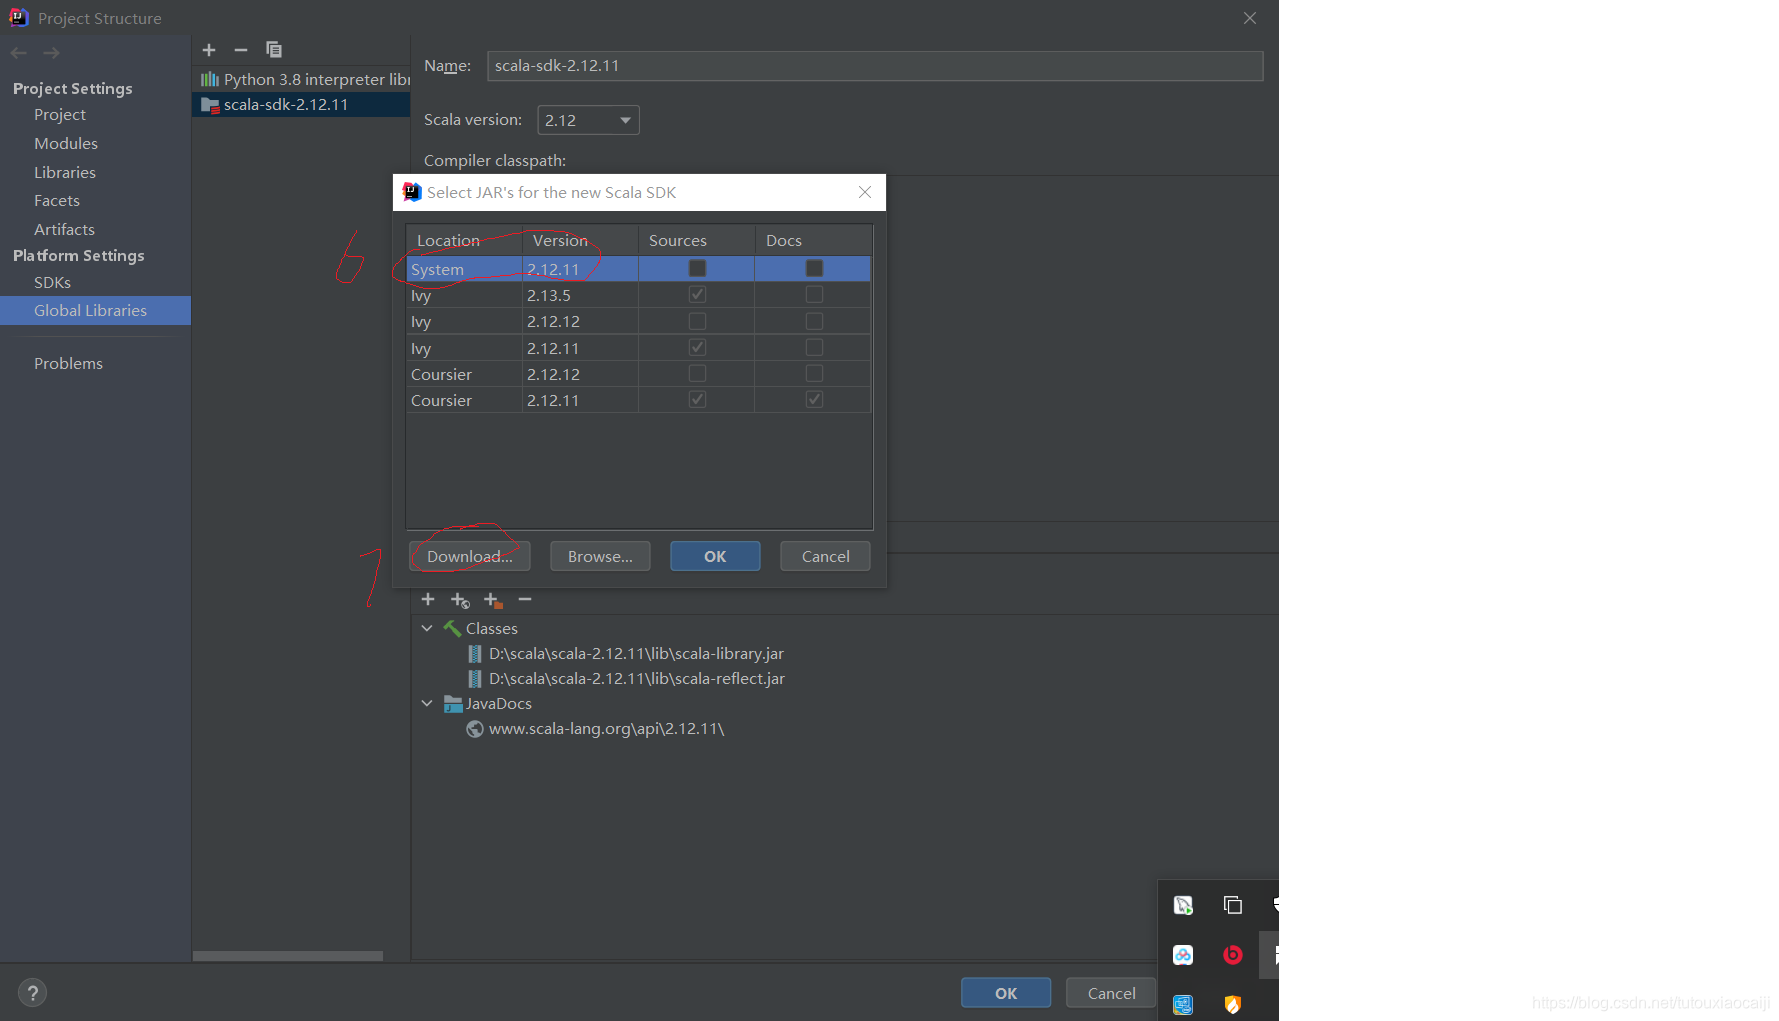Click the scala-library.jar archive icon

tap(475, 654)
